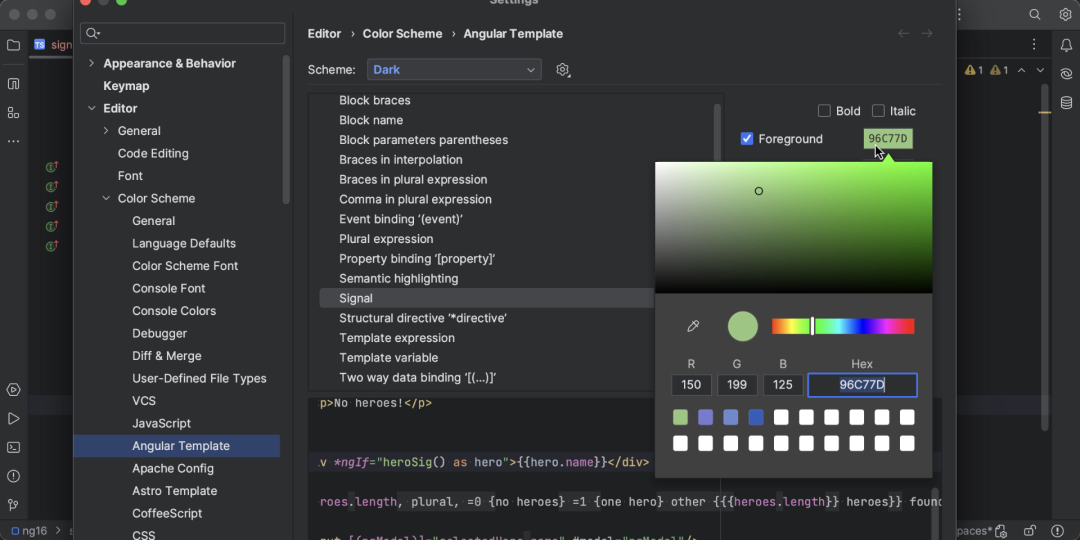This screenshot has width=1080, height=540.
Task: Click the settings search field
Action: (x=183, y=33)
